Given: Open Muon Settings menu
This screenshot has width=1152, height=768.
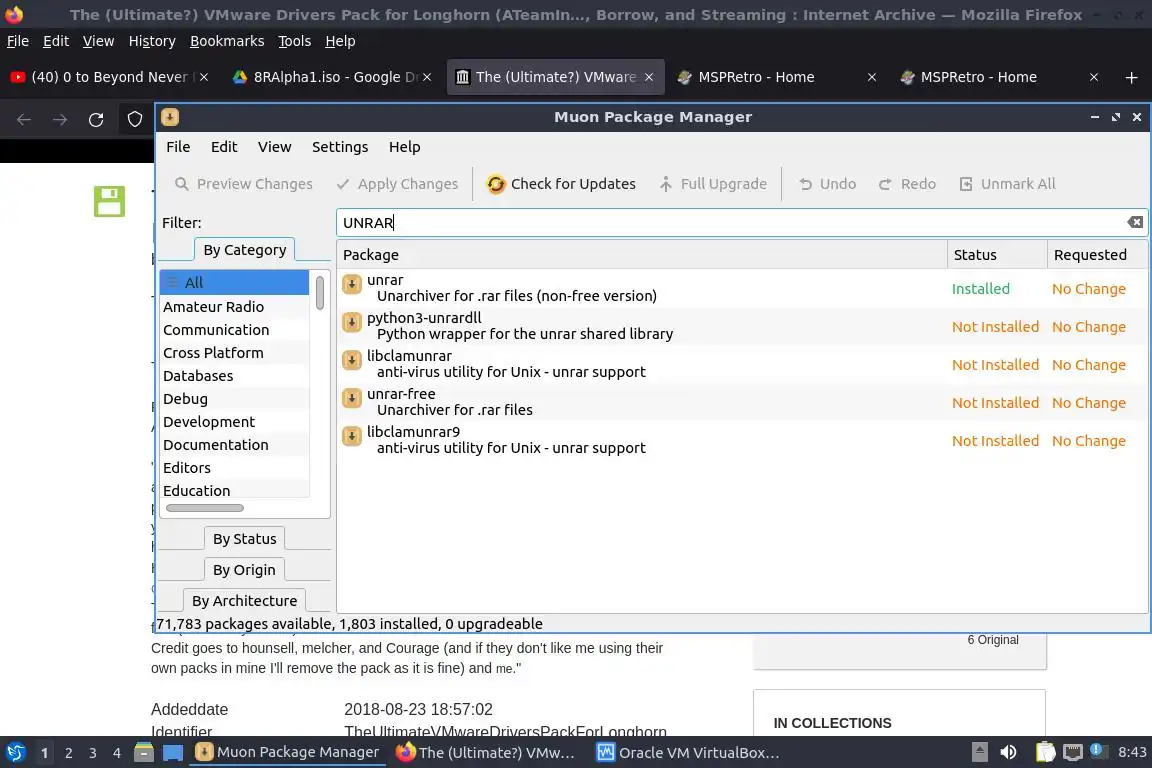Looking at the screenshot, I should point(340,147).
